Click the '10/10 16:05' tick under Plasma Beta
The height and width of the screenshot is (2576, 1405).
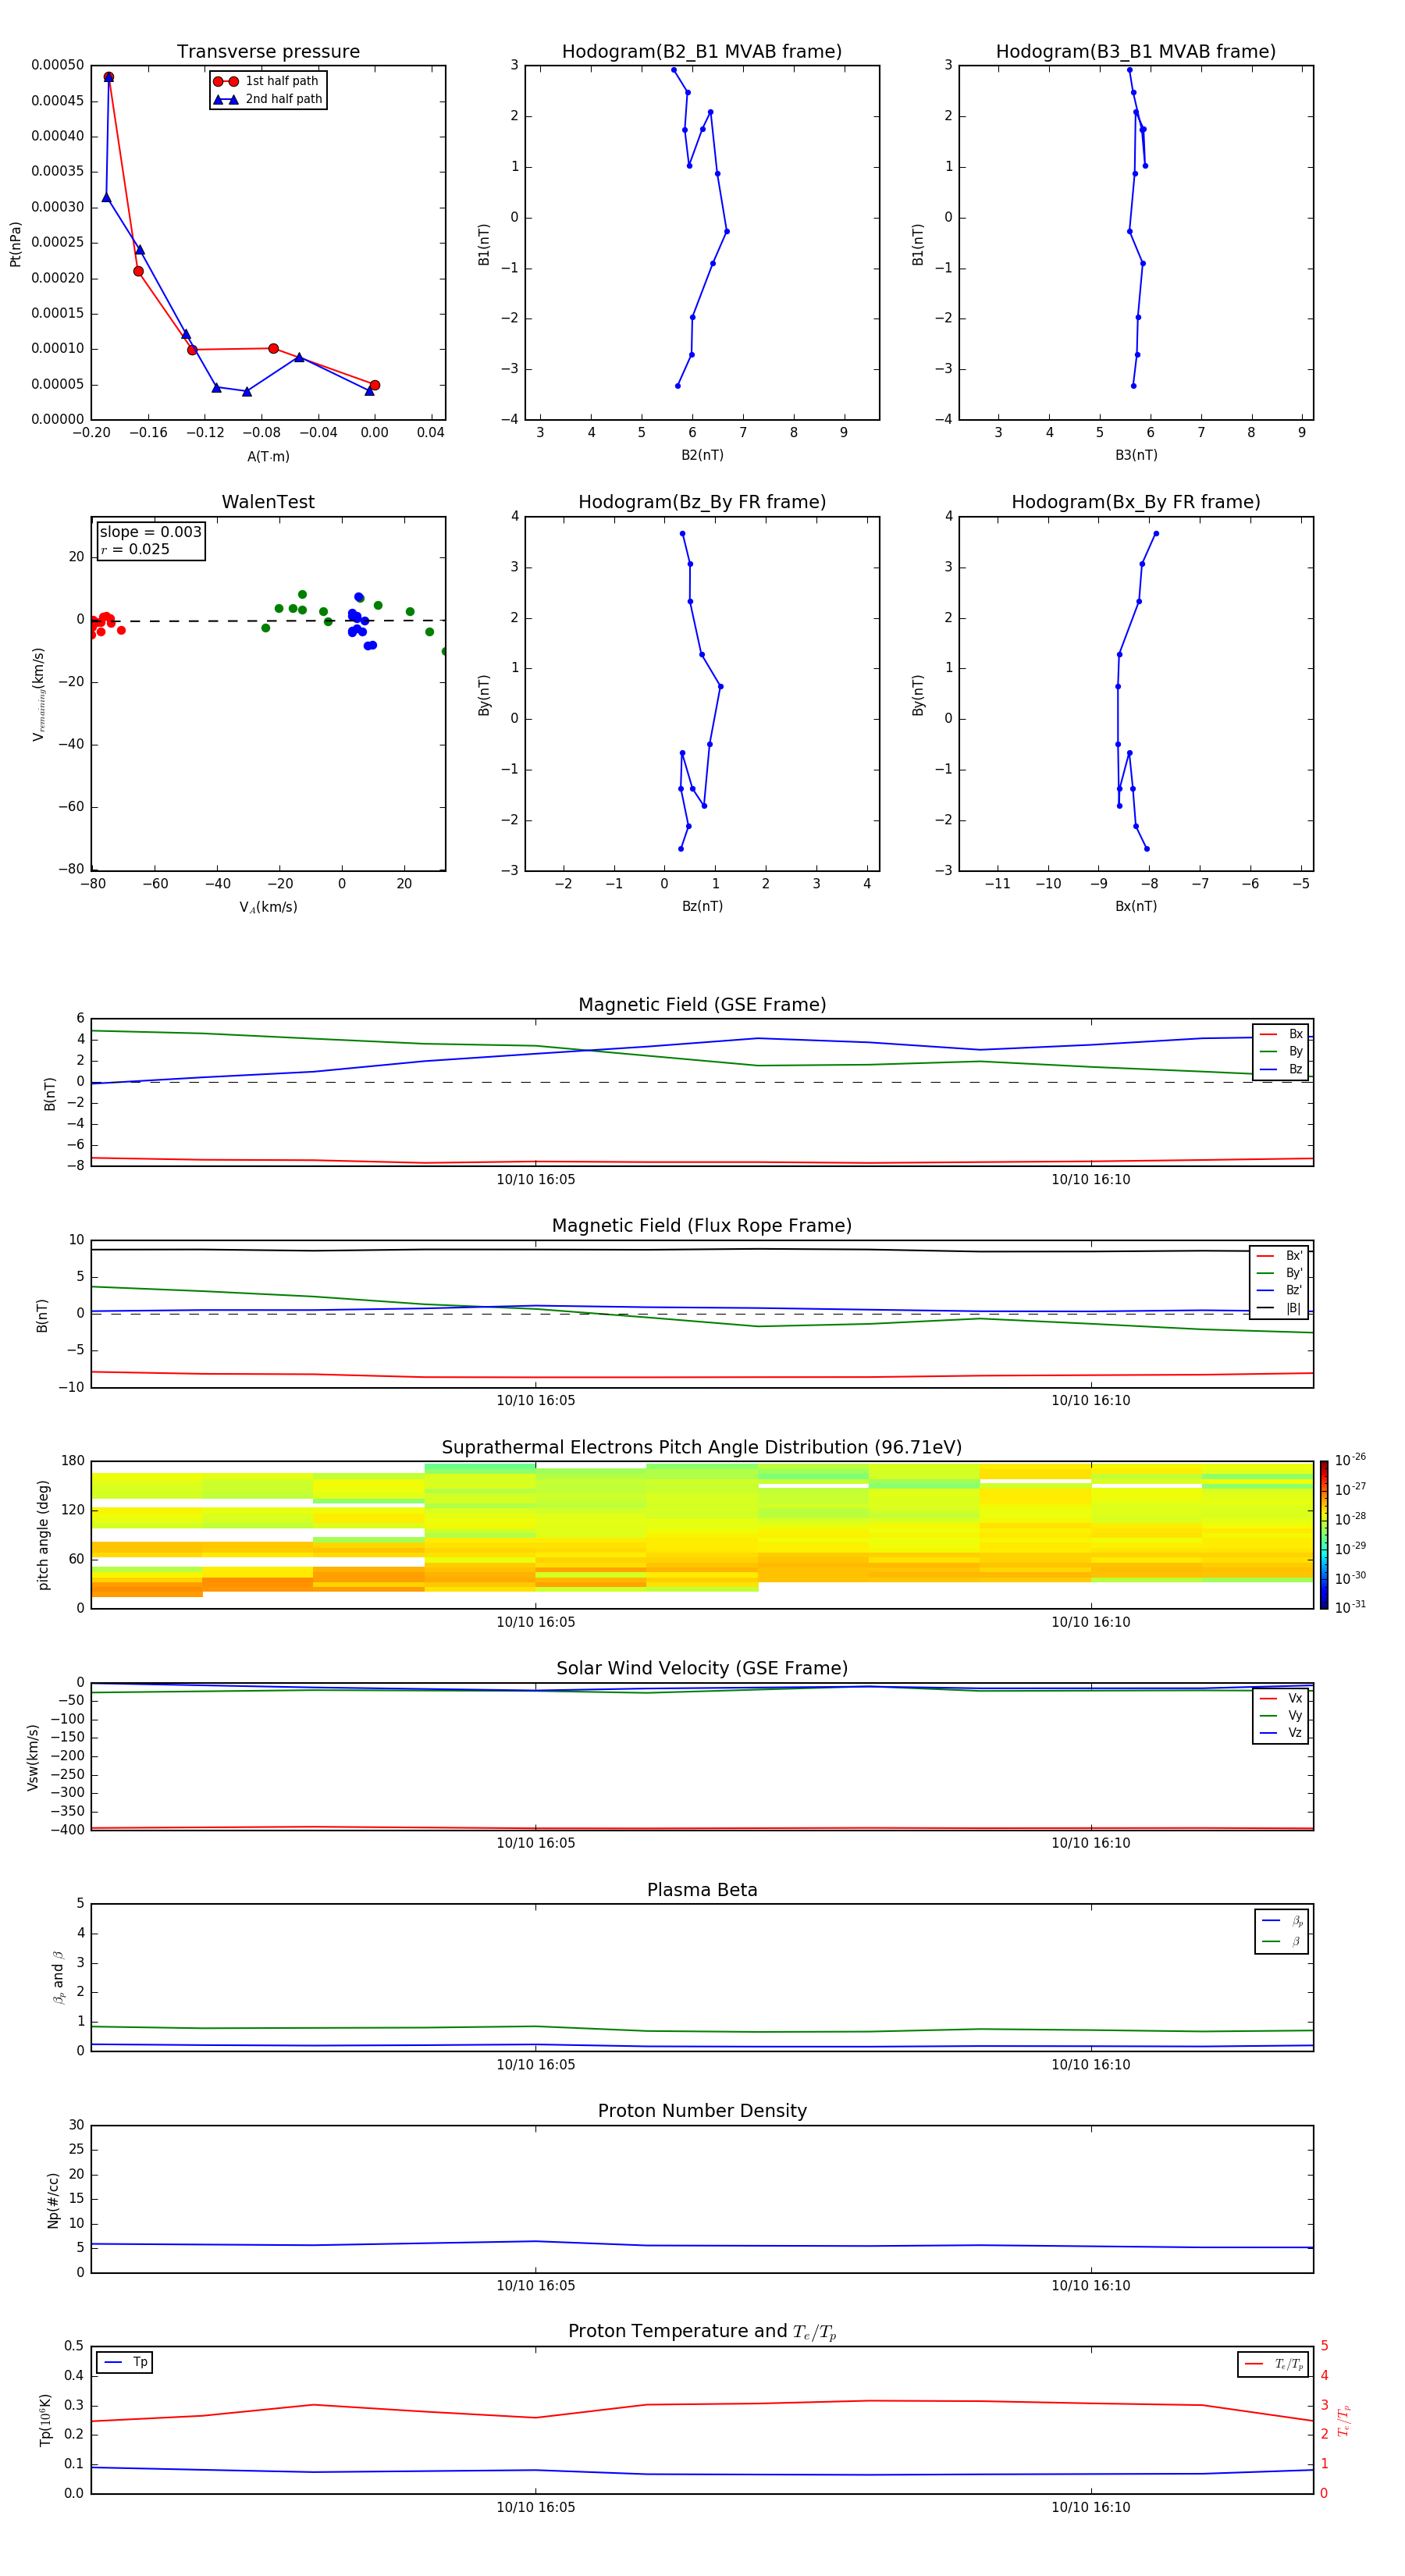click(x=536, y=2064)
